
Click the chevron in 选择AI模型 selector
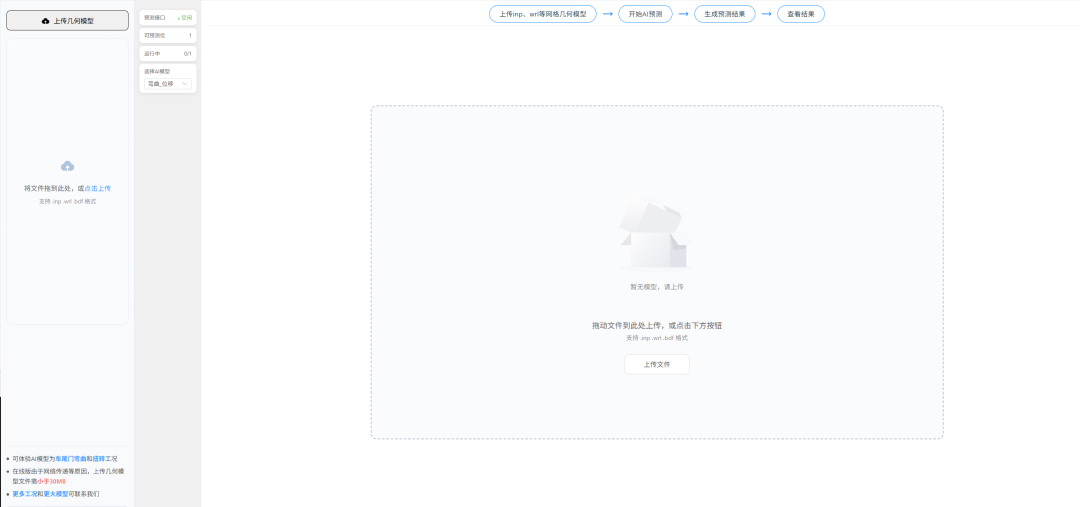[185, 83]
